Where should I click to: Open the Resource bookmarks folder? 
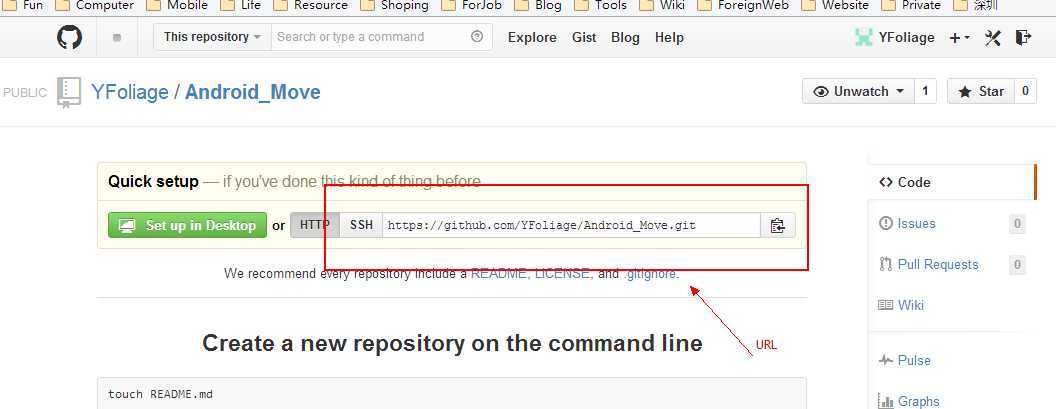coord(310,6)
